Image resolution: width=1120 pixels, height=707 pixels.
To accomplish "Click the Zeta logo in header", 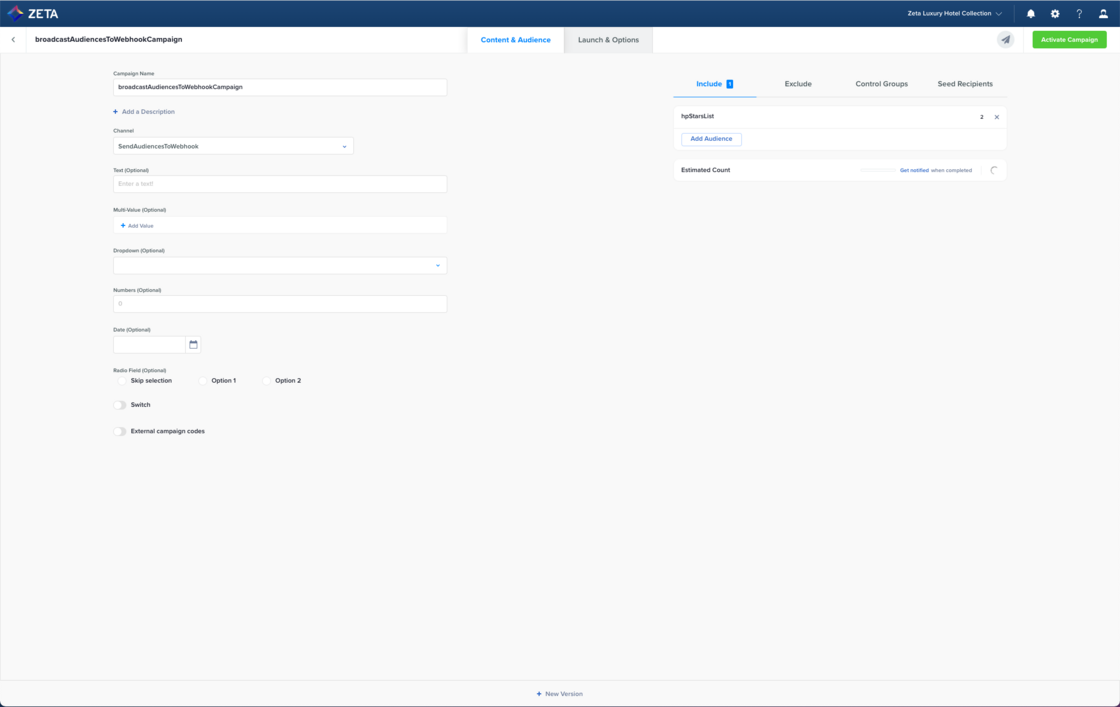I will pyautogui.click(x=33, y=14).
